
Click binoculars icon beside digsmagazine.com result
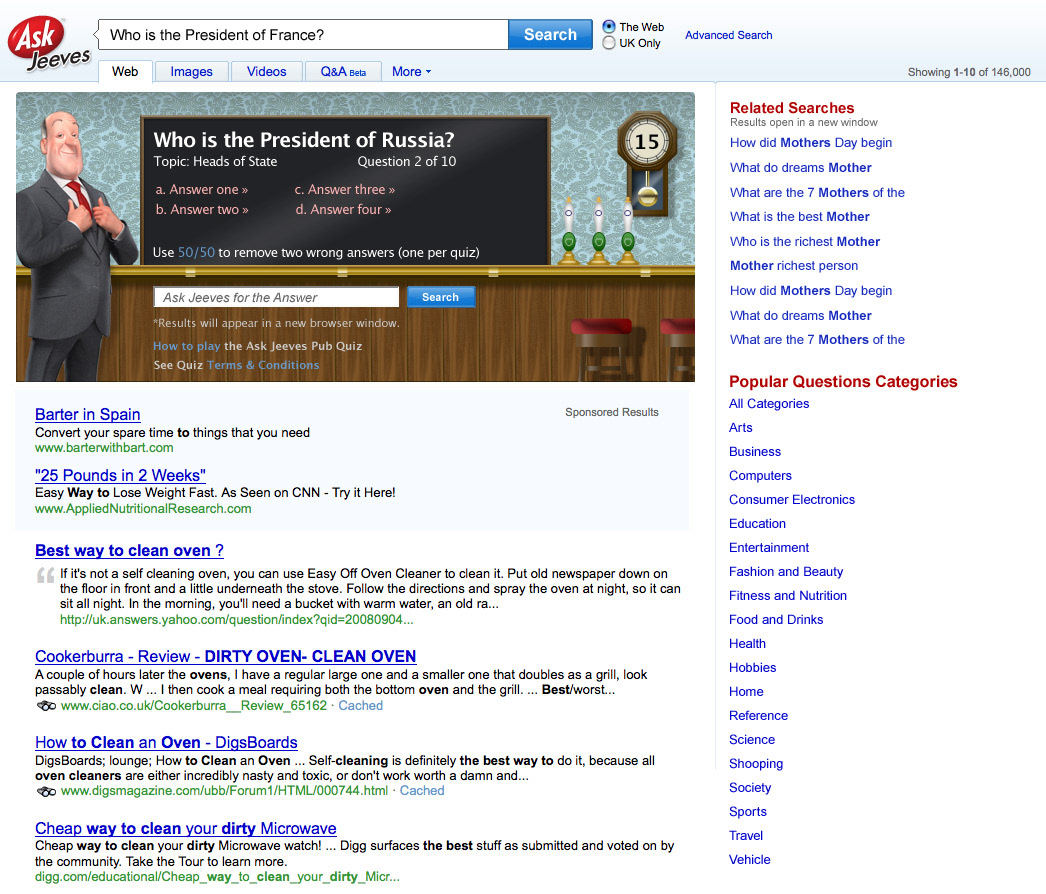coord(46,791)
